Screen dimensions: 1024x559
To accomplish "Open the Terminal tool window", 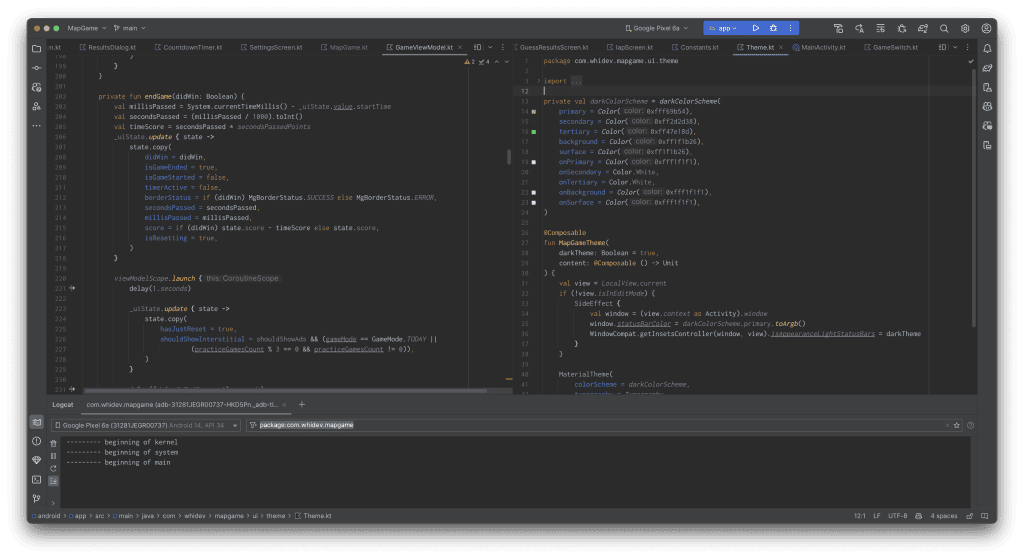I will 36,479.
